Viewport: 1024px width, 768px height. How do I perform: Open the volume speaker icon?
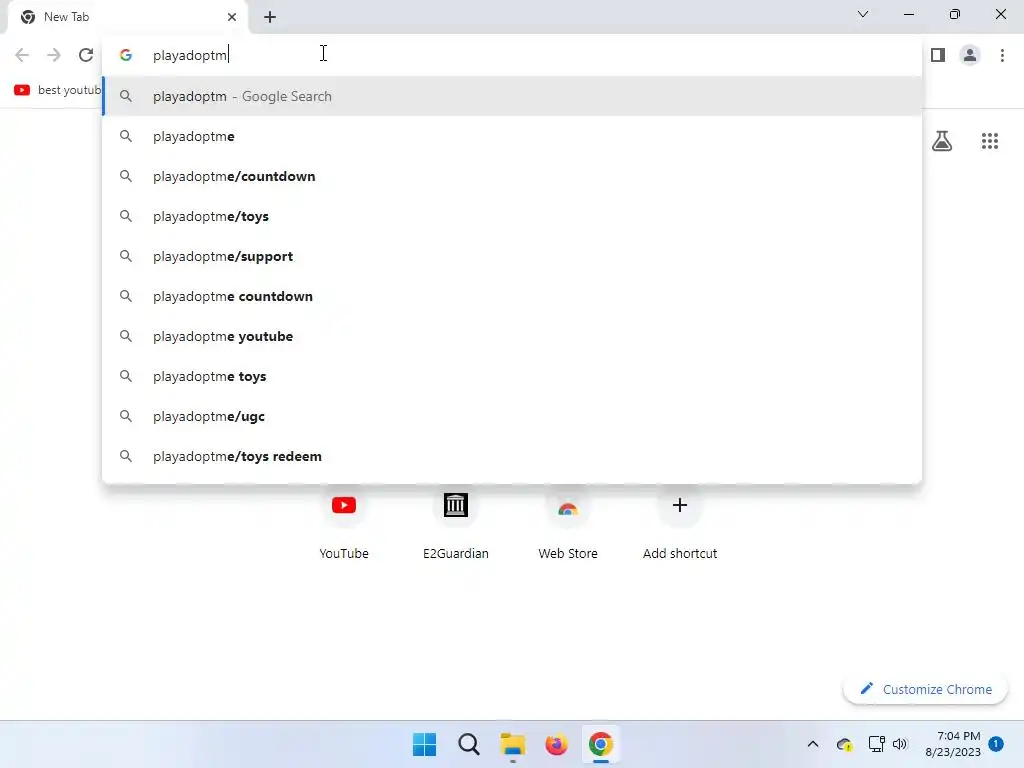pyautogui.click(x=900, y=744)
